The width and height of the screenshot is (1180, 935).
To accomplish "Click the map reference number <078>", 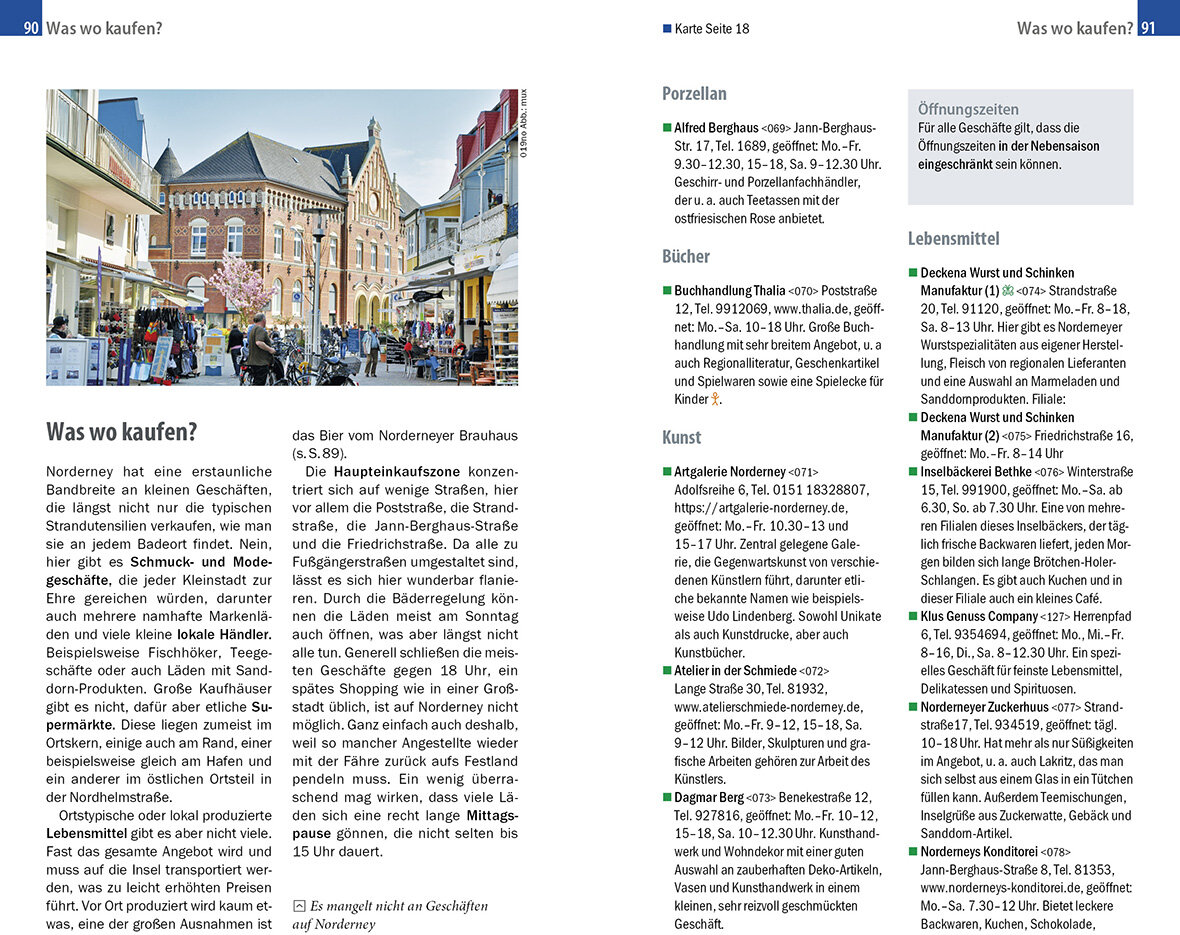I will click(1055, 853).
